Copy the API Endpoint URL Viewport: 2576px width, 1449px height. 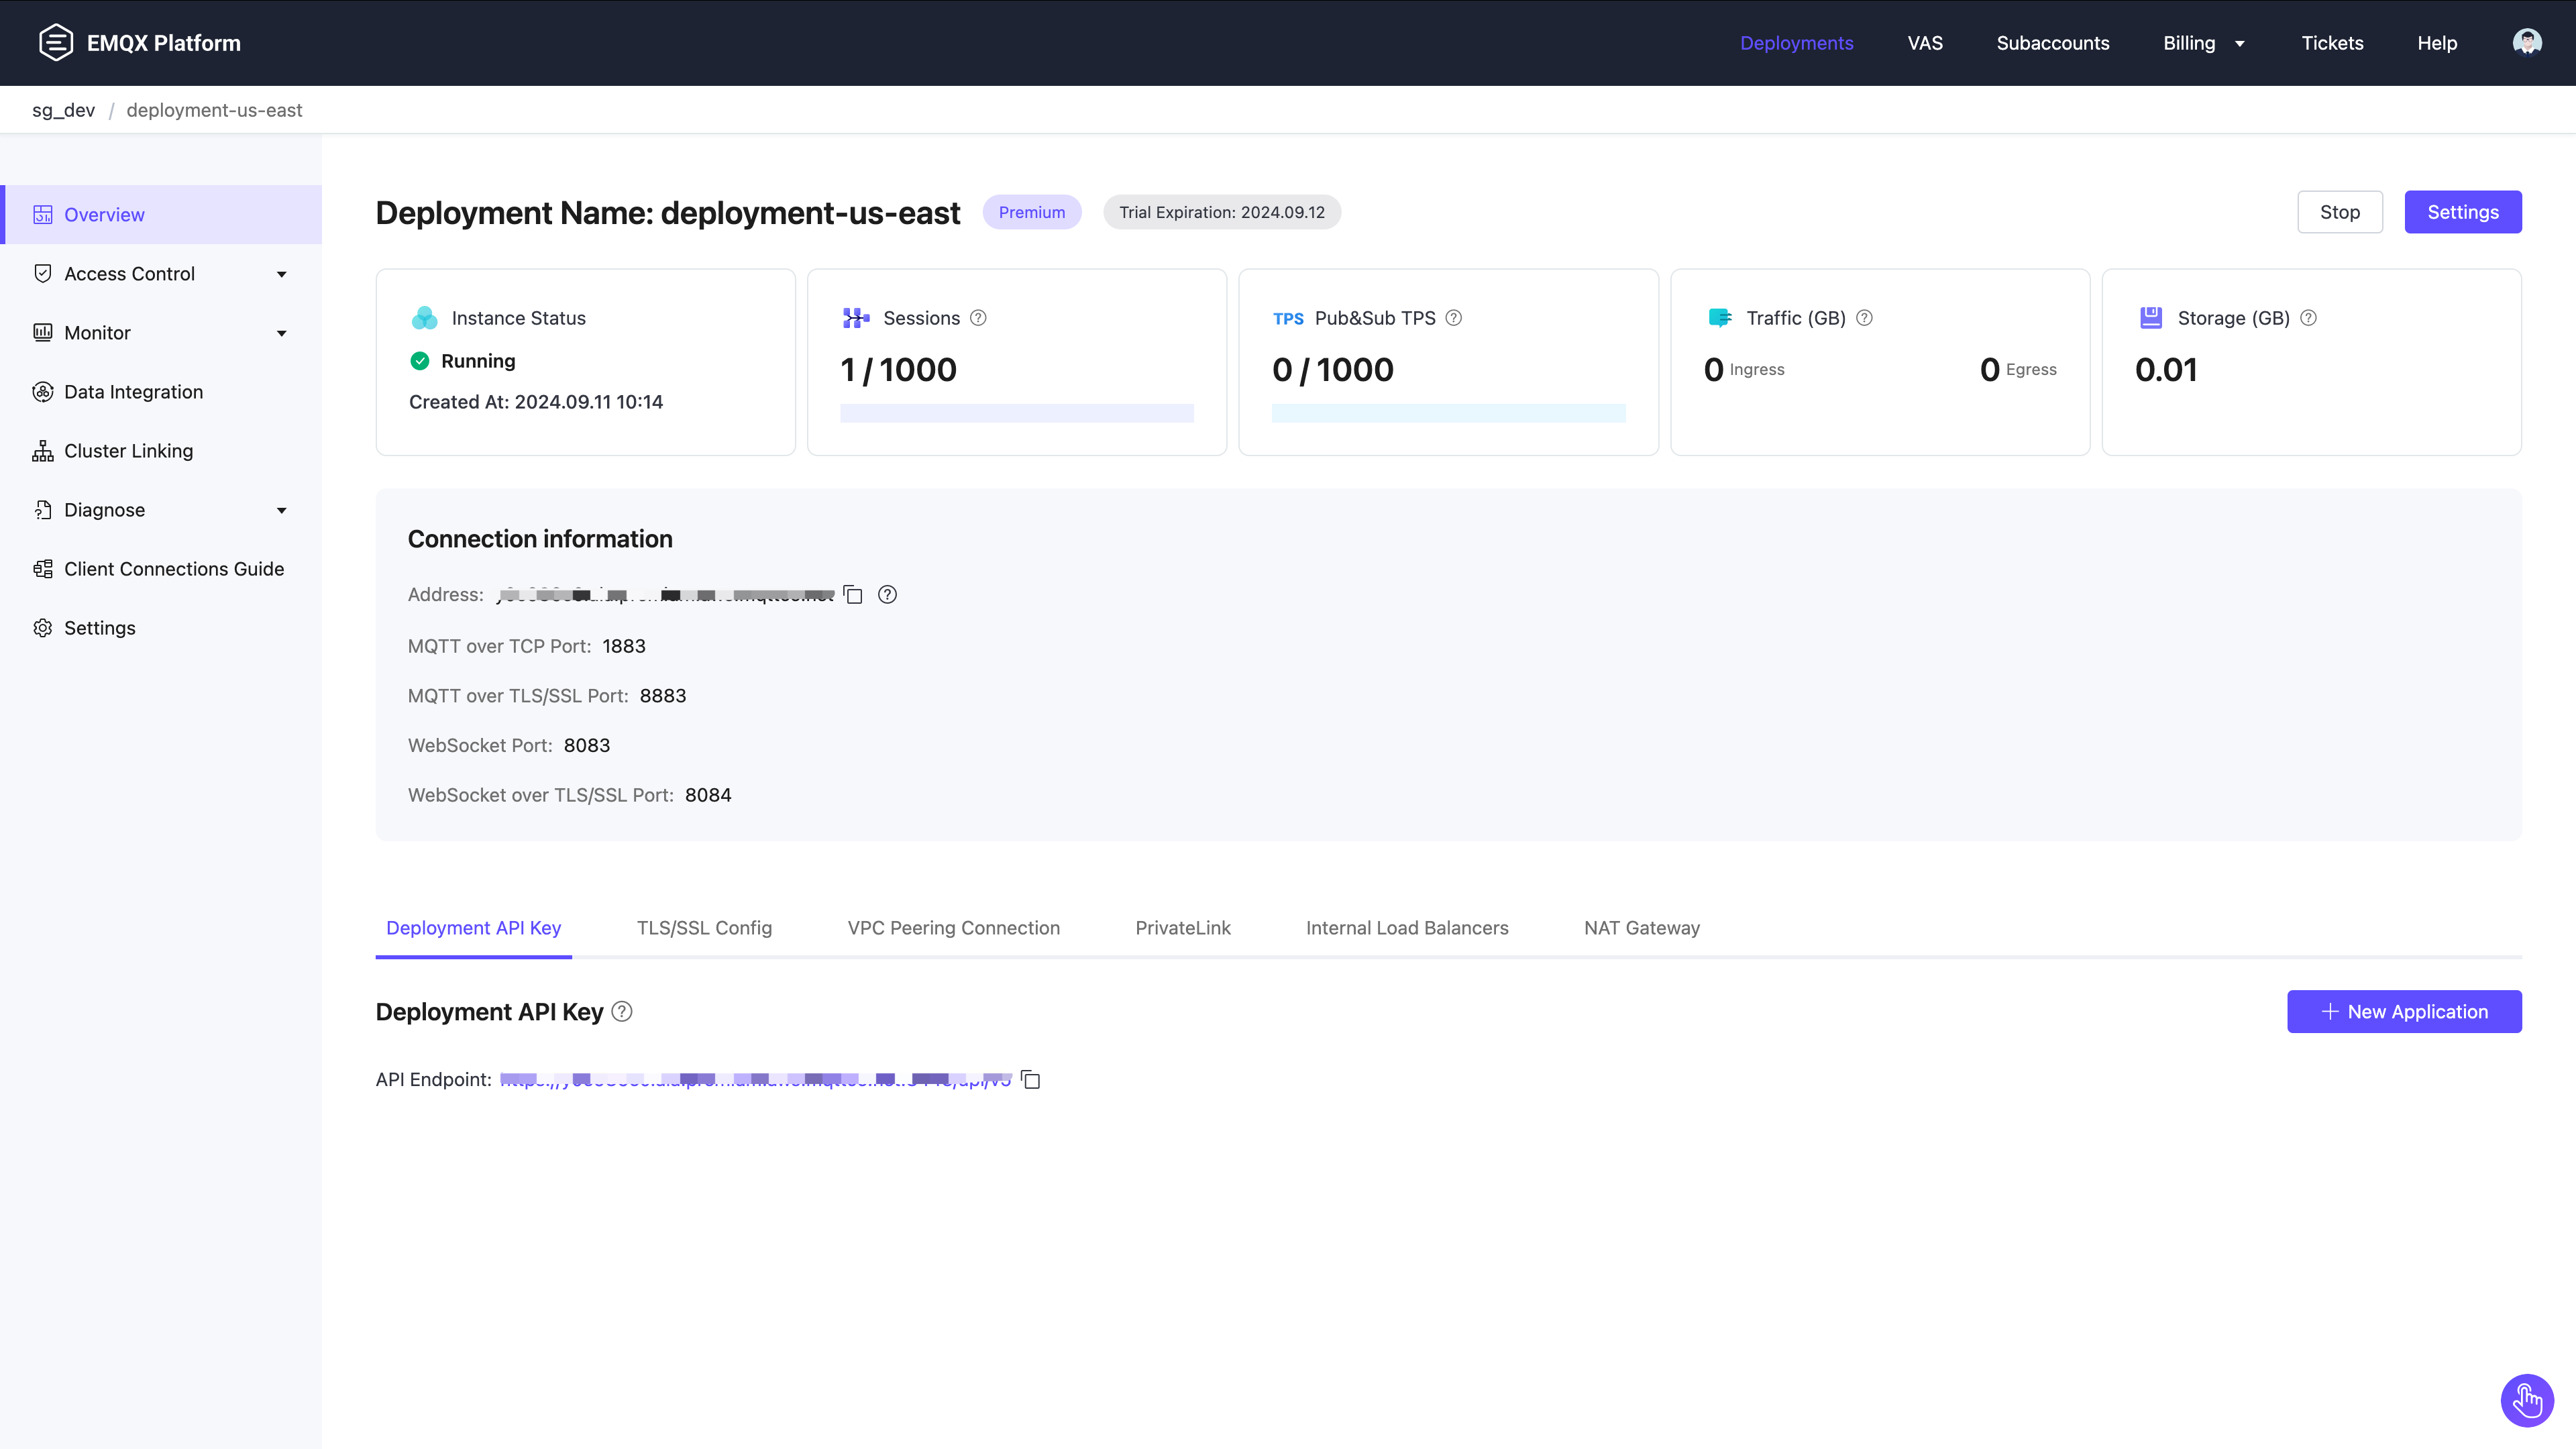pyautogui.click(x=1031, y=1080)
